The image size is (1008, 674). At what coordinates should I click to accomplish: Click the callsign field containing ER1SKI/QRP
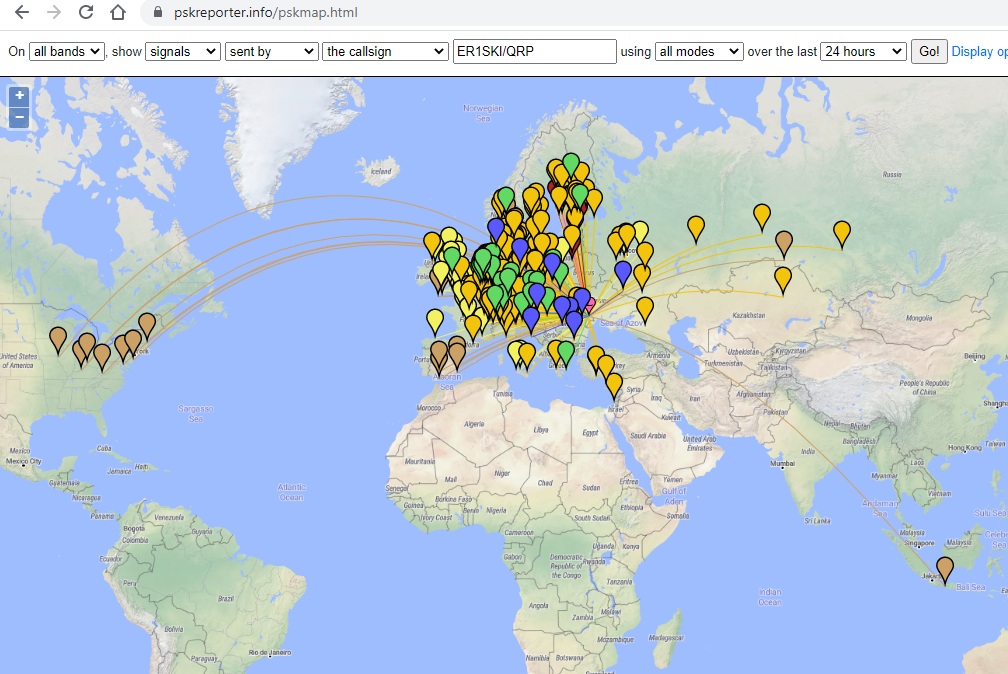click(x=534, y=51)
